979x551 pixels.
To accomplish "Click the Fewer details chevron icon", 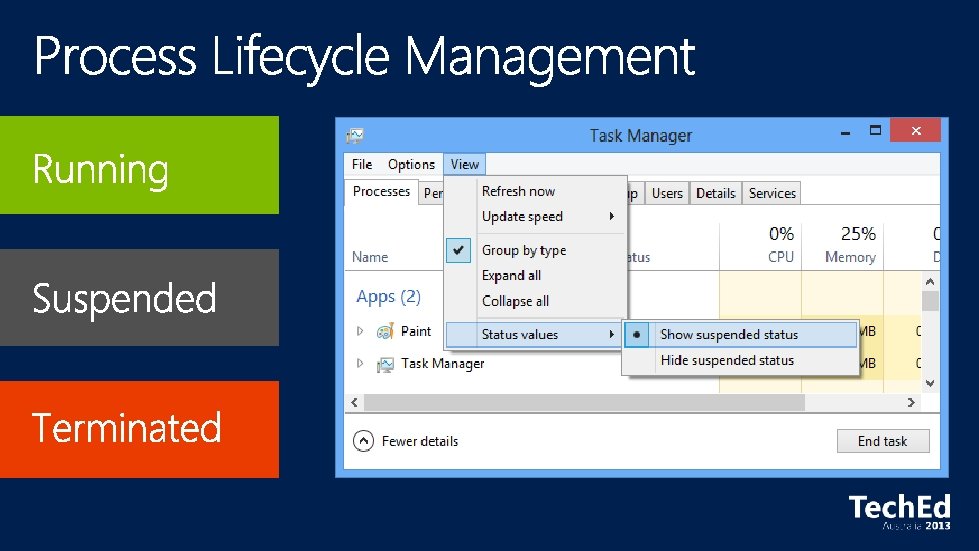I will point(363,441).
